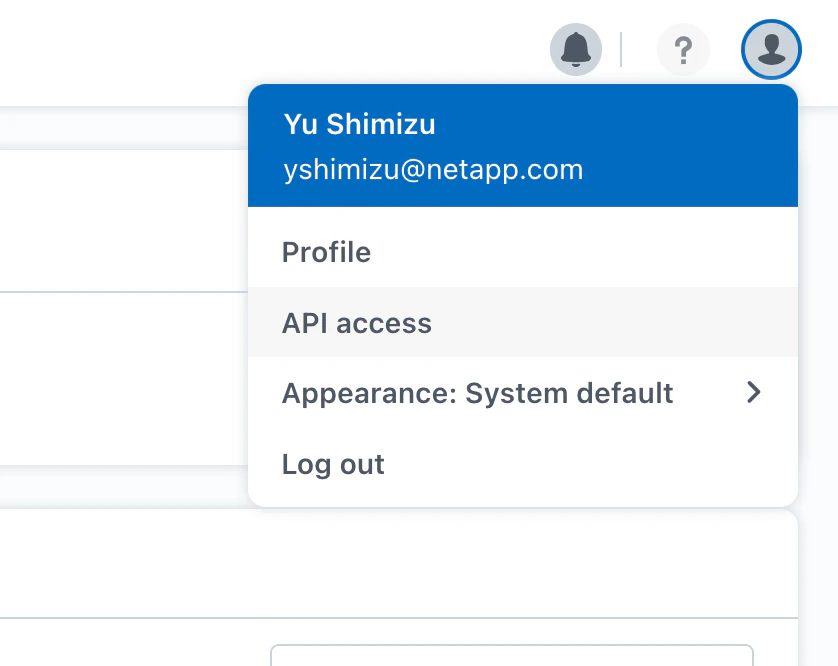The image size is (838, 666).
Task: Click the user name Yu Shimizu
Action: (360, 124)
